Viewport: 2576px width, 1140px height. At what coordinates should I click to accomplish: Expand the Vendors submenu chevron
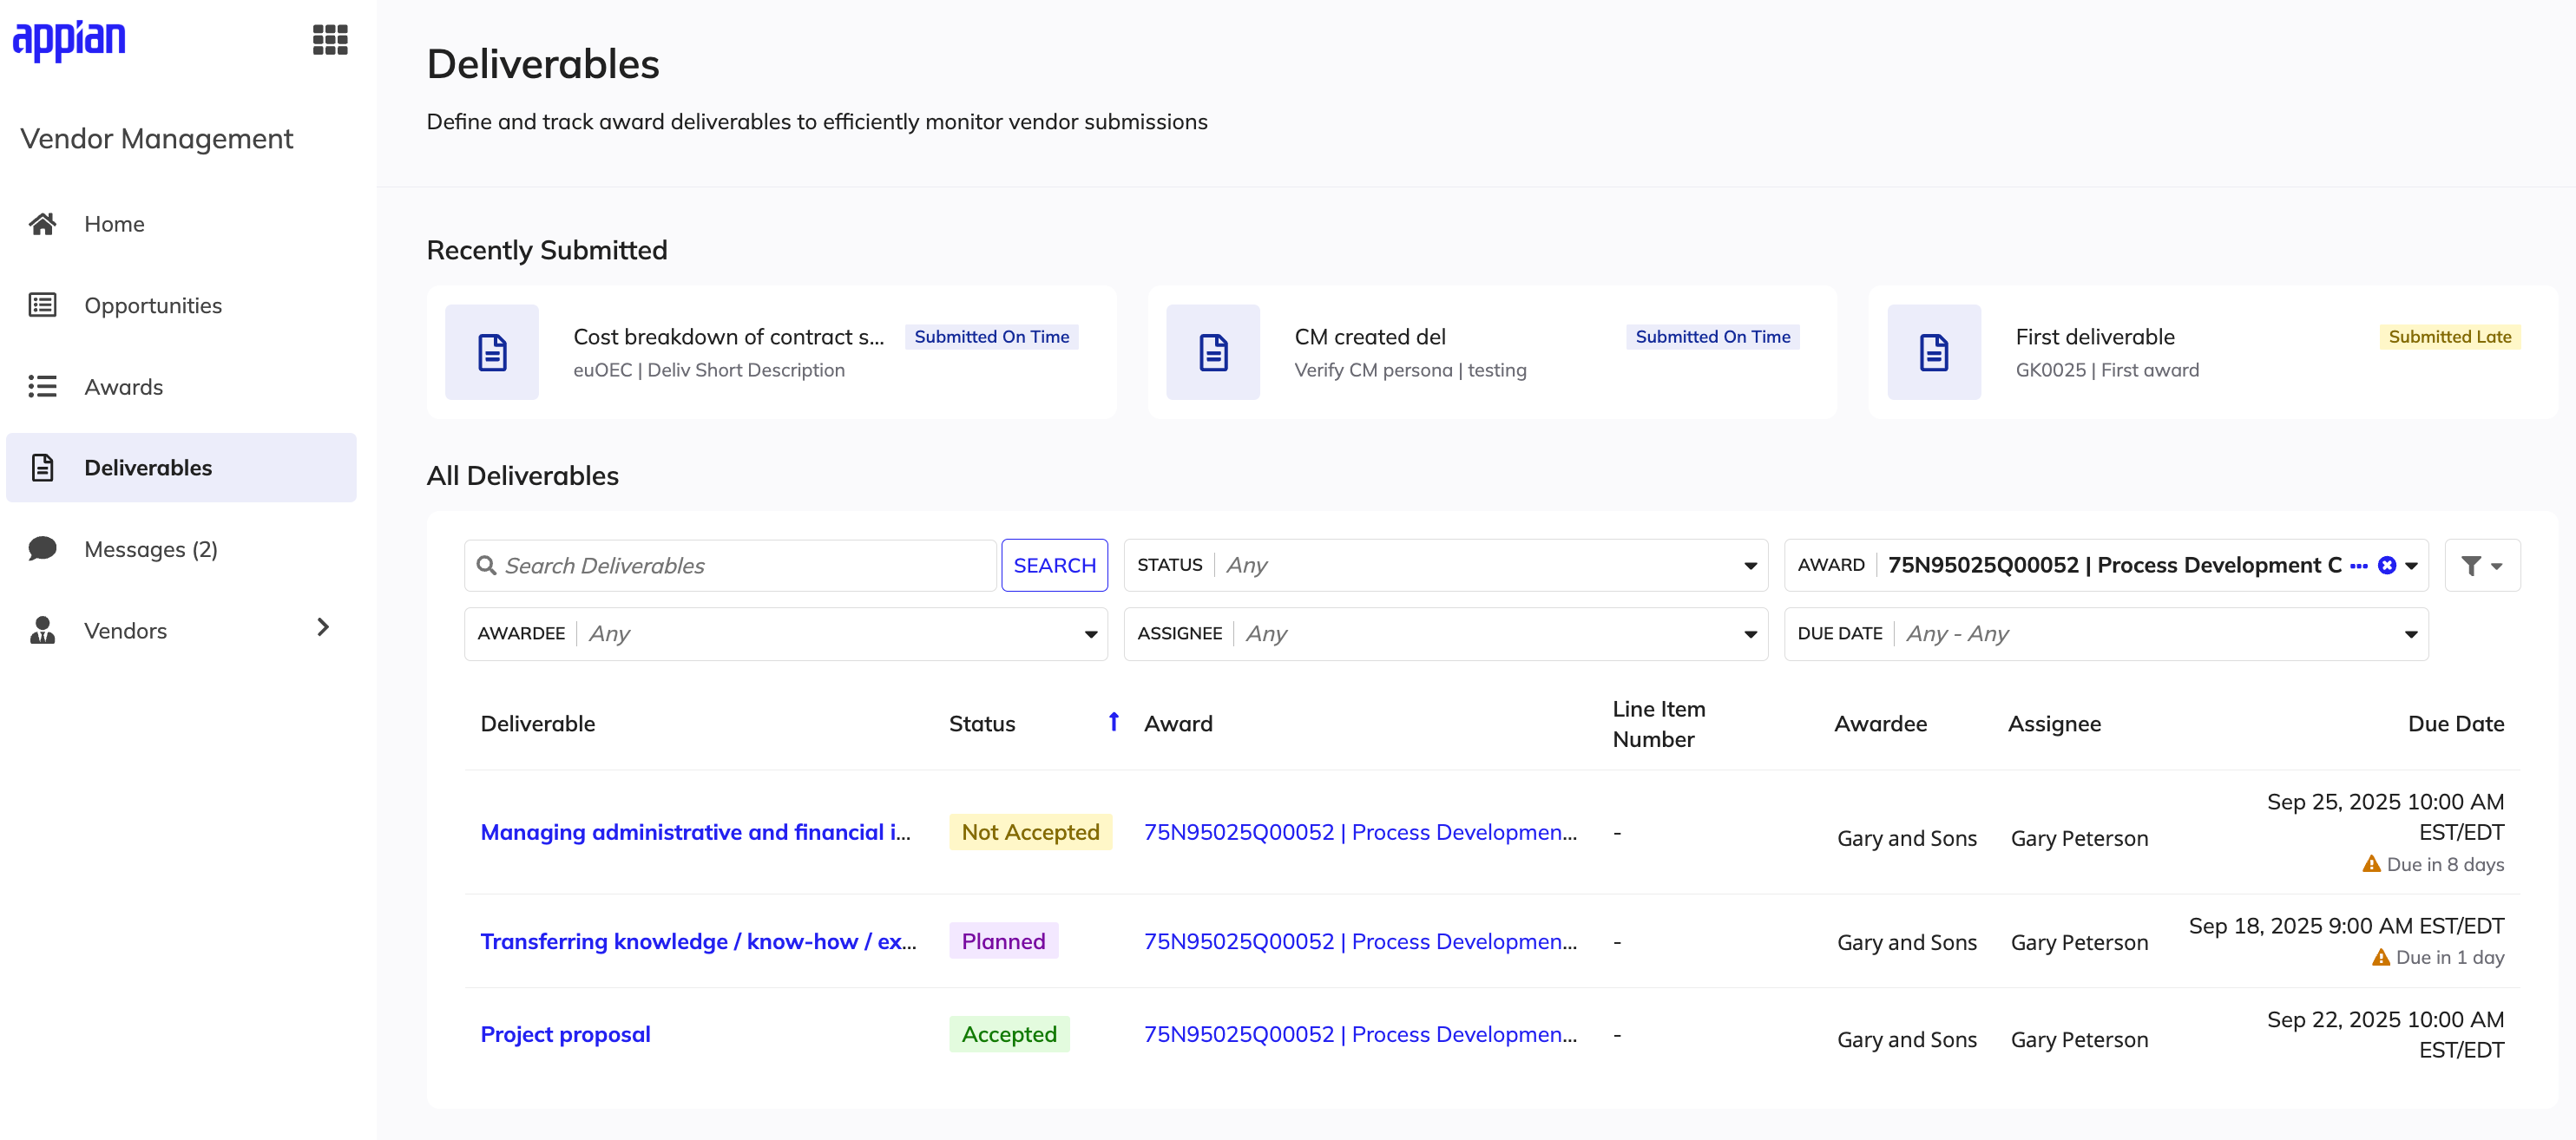pos(323,627)
